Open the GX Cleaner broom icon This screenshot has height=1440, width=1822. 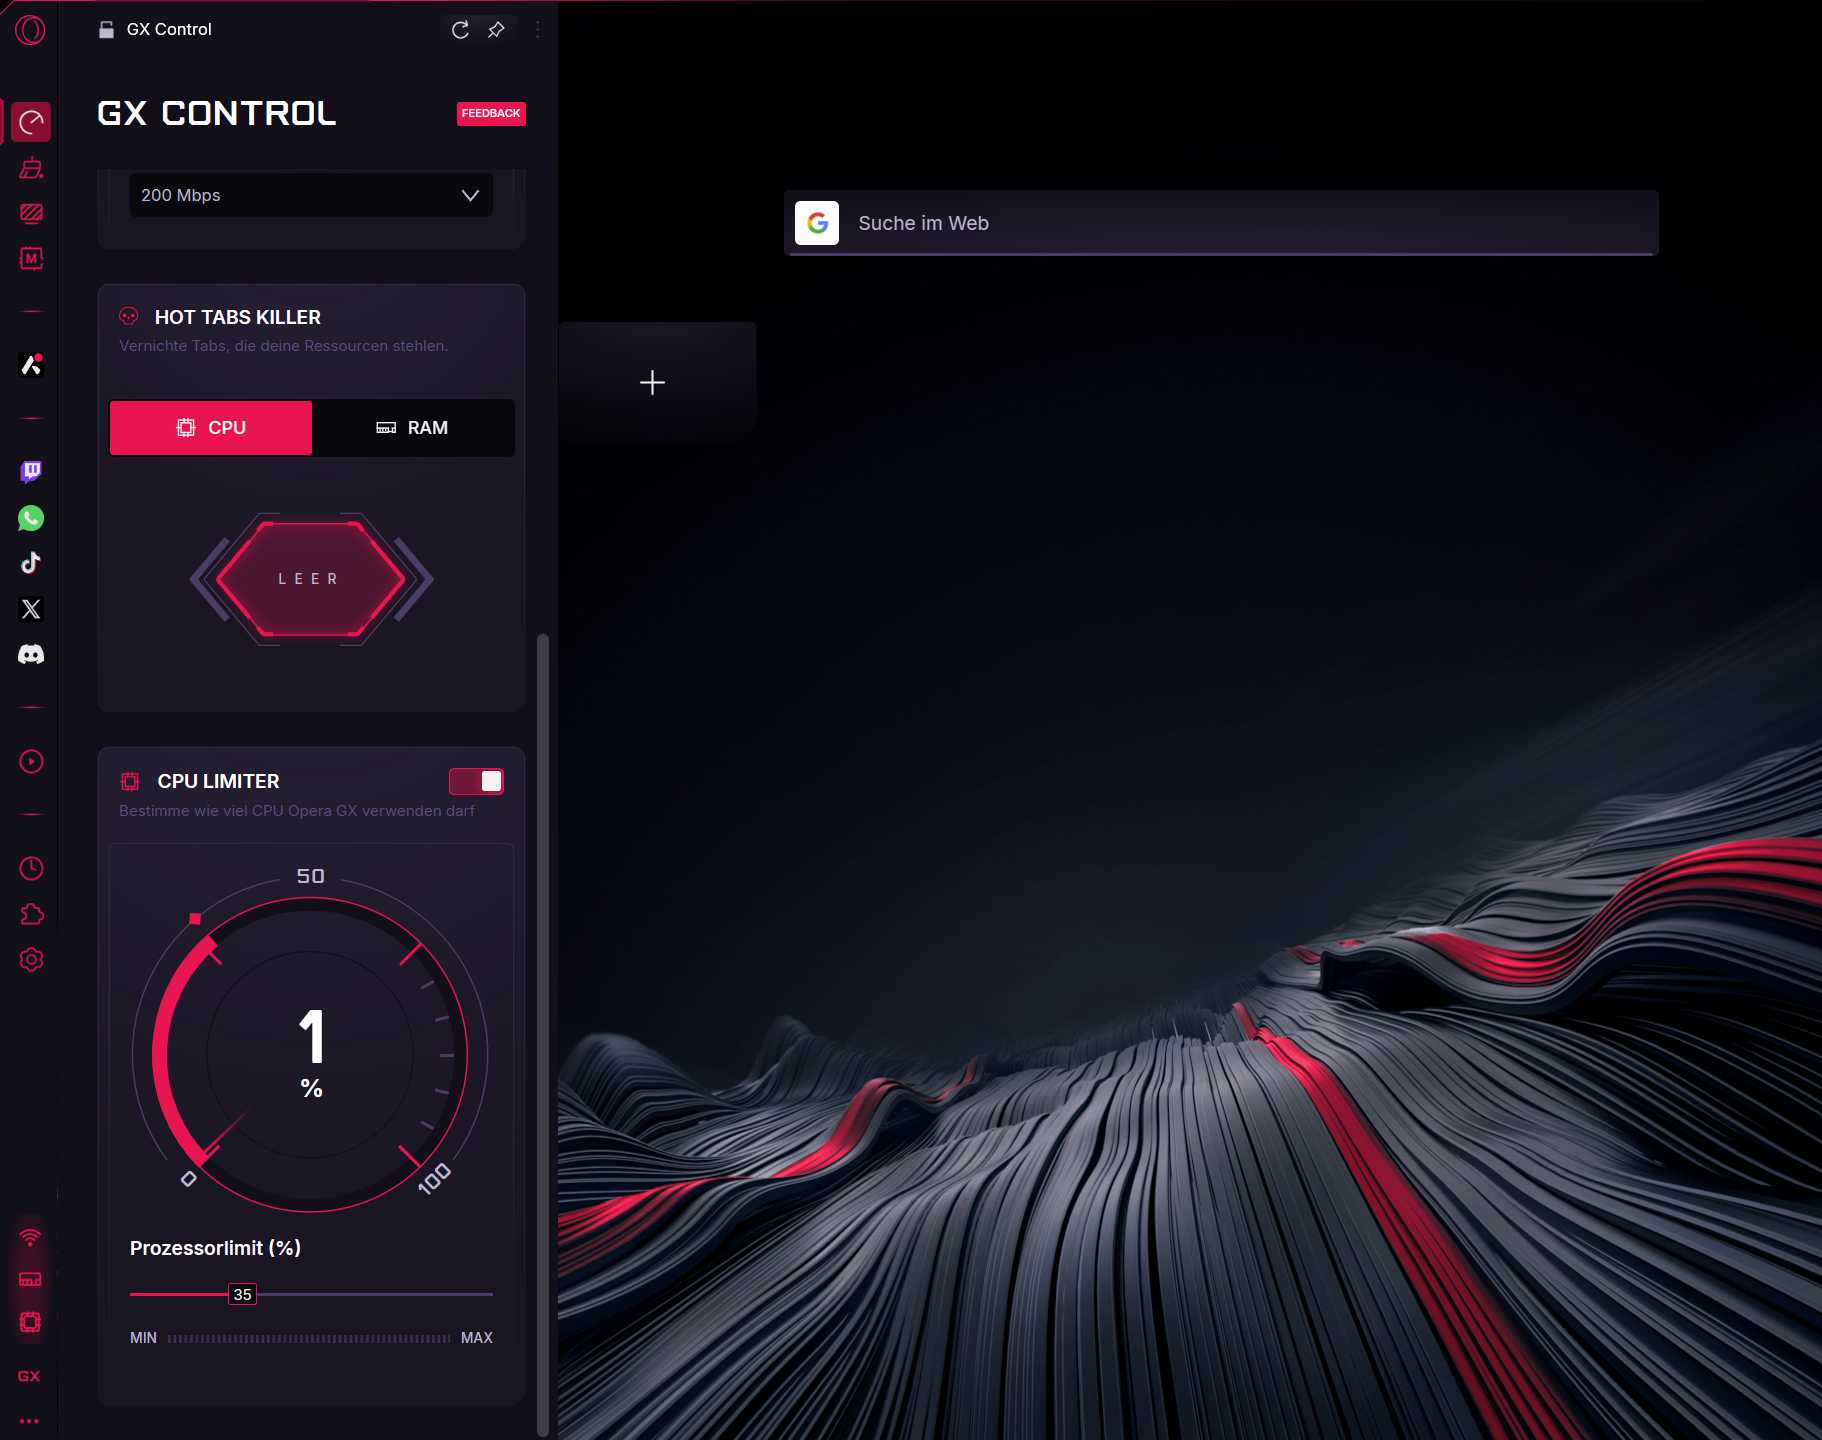tap(30, 167)
